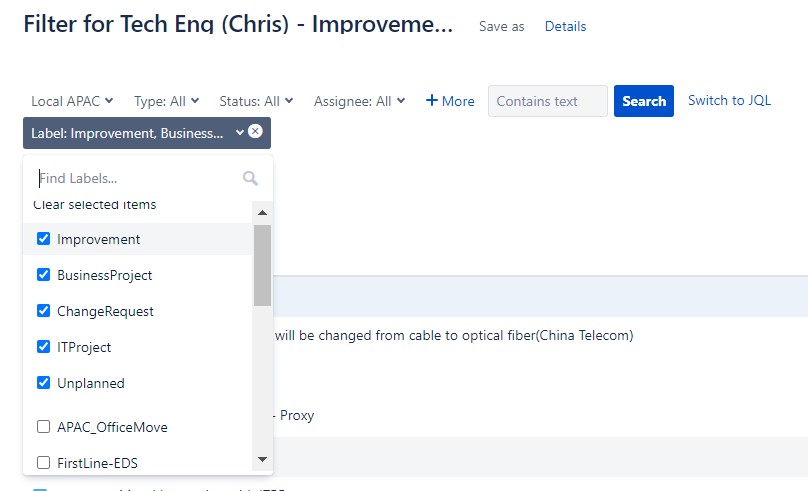The height and width of the screenshot is (491, 808).
Task: Focus the Contains text search field
Action: coord(548,101)
